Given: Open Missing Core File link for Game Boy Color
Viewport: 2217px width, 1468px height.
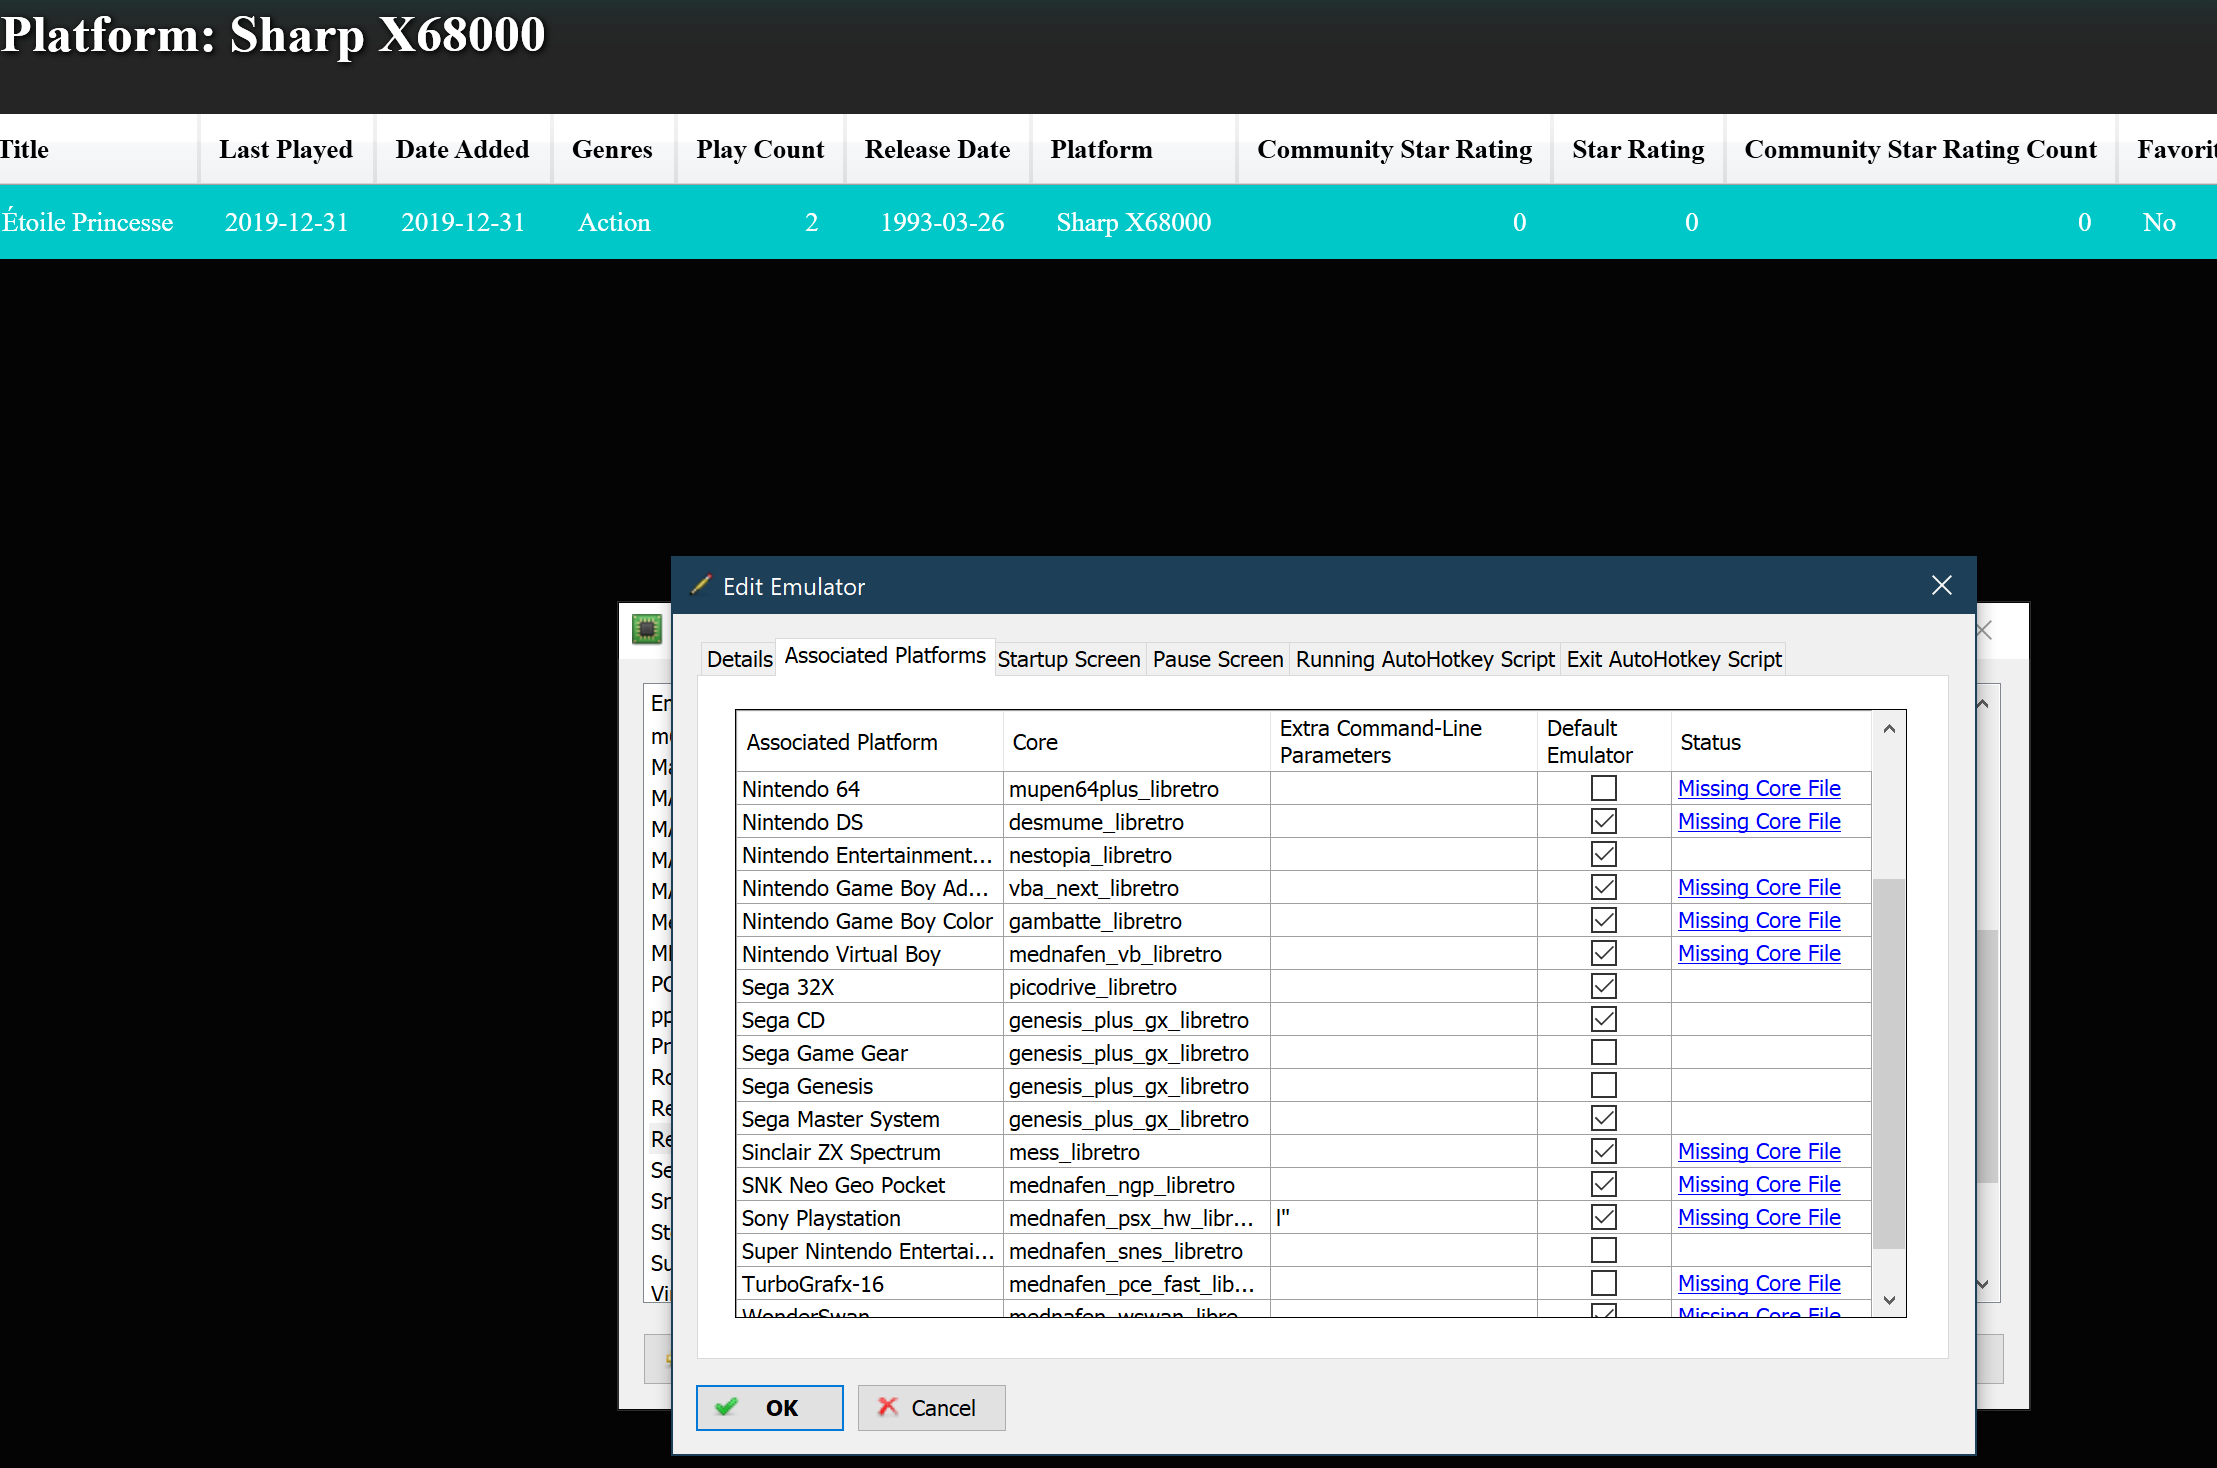Looking at the screenshot, I should [1759, 920].
